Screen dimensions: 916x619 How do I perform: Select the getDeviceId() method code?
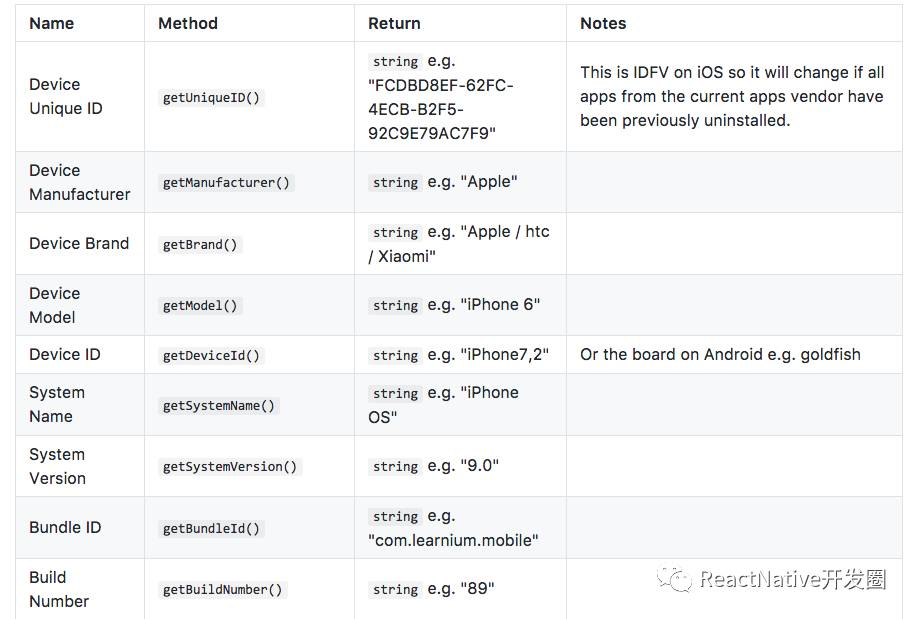(x=211, y=355)
